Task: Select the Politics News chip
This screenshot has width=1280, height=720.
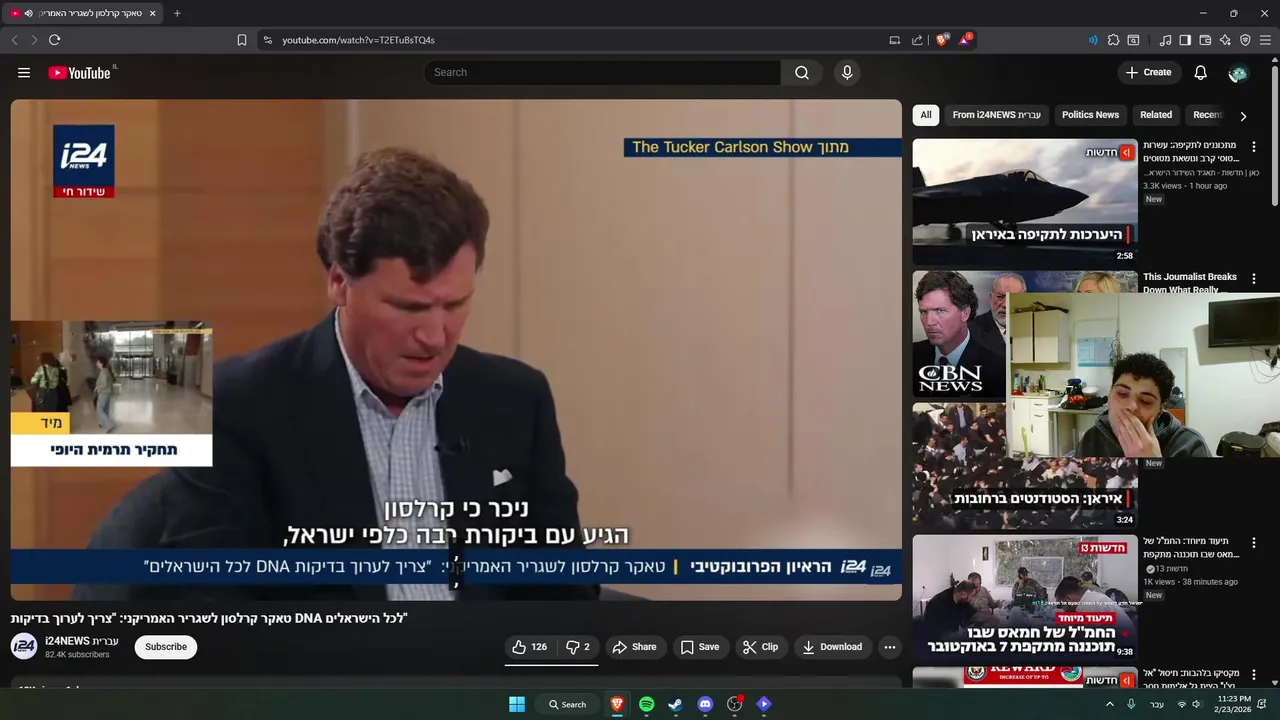Action: click(1090, 115)
